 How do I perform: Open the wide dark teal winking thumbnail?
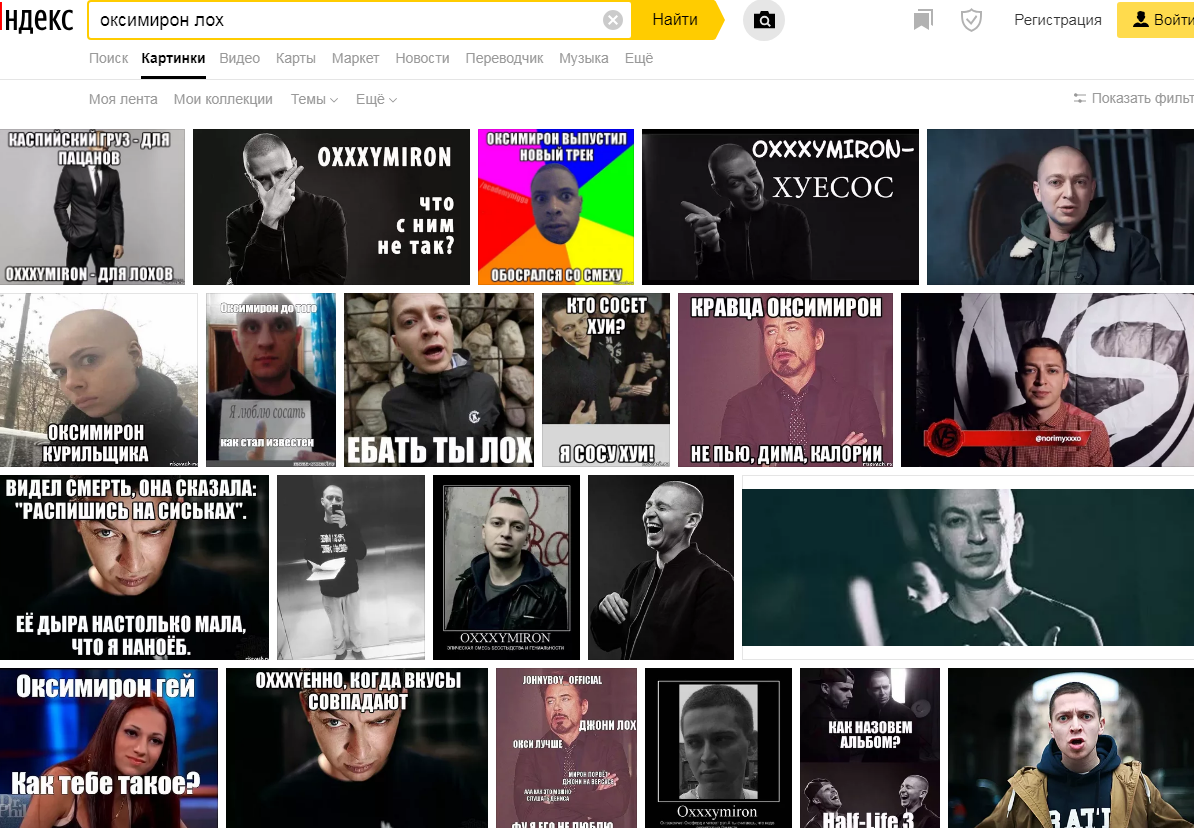[x=968, y=567]
